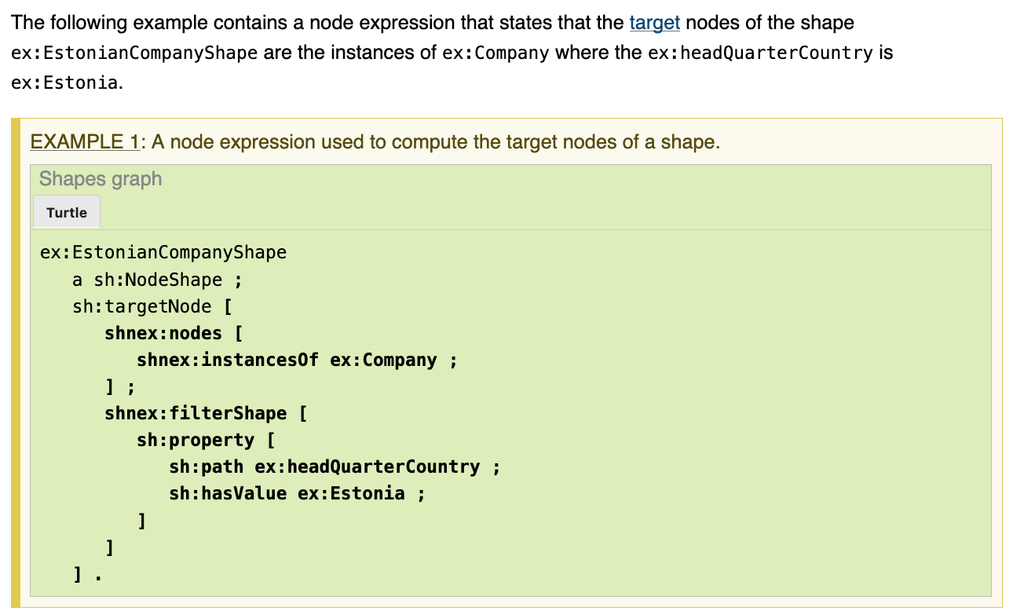Click inline ex:Company in the intro paragraph
This screenshot has width=1024, height=611.
pos(495,52)
